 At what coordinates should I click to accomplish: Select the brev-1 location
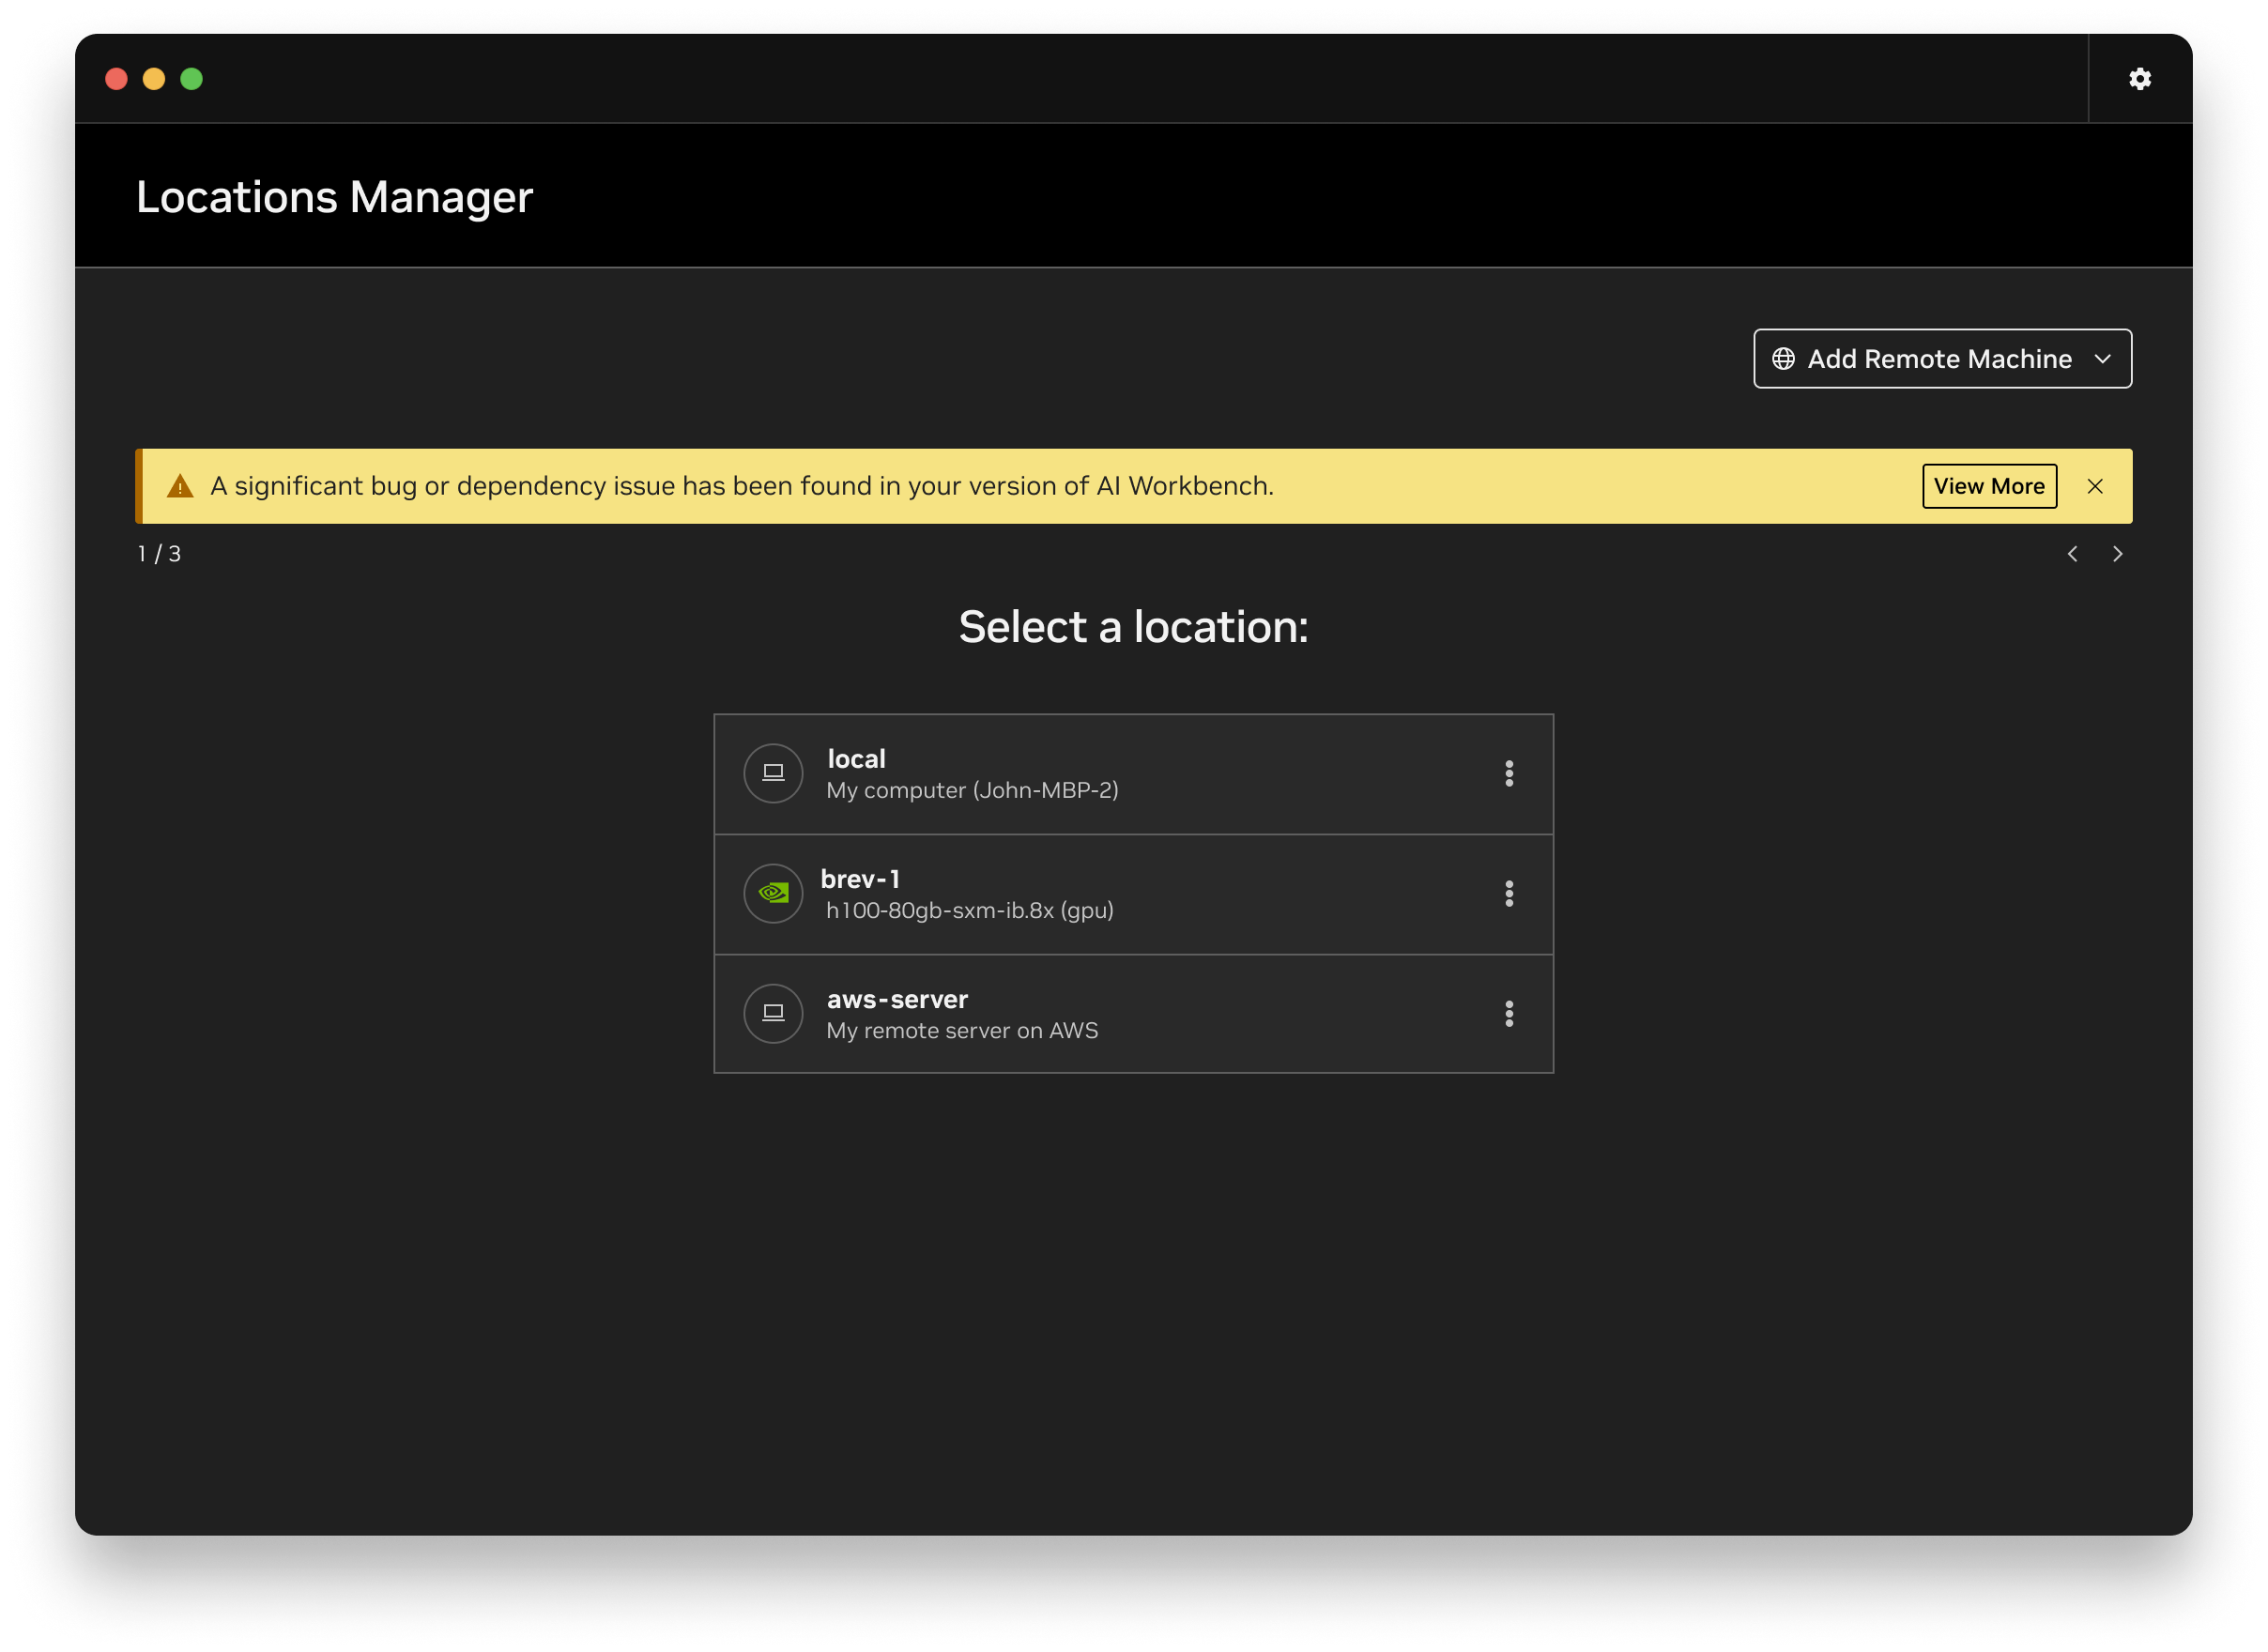(x=1100, y=894)
